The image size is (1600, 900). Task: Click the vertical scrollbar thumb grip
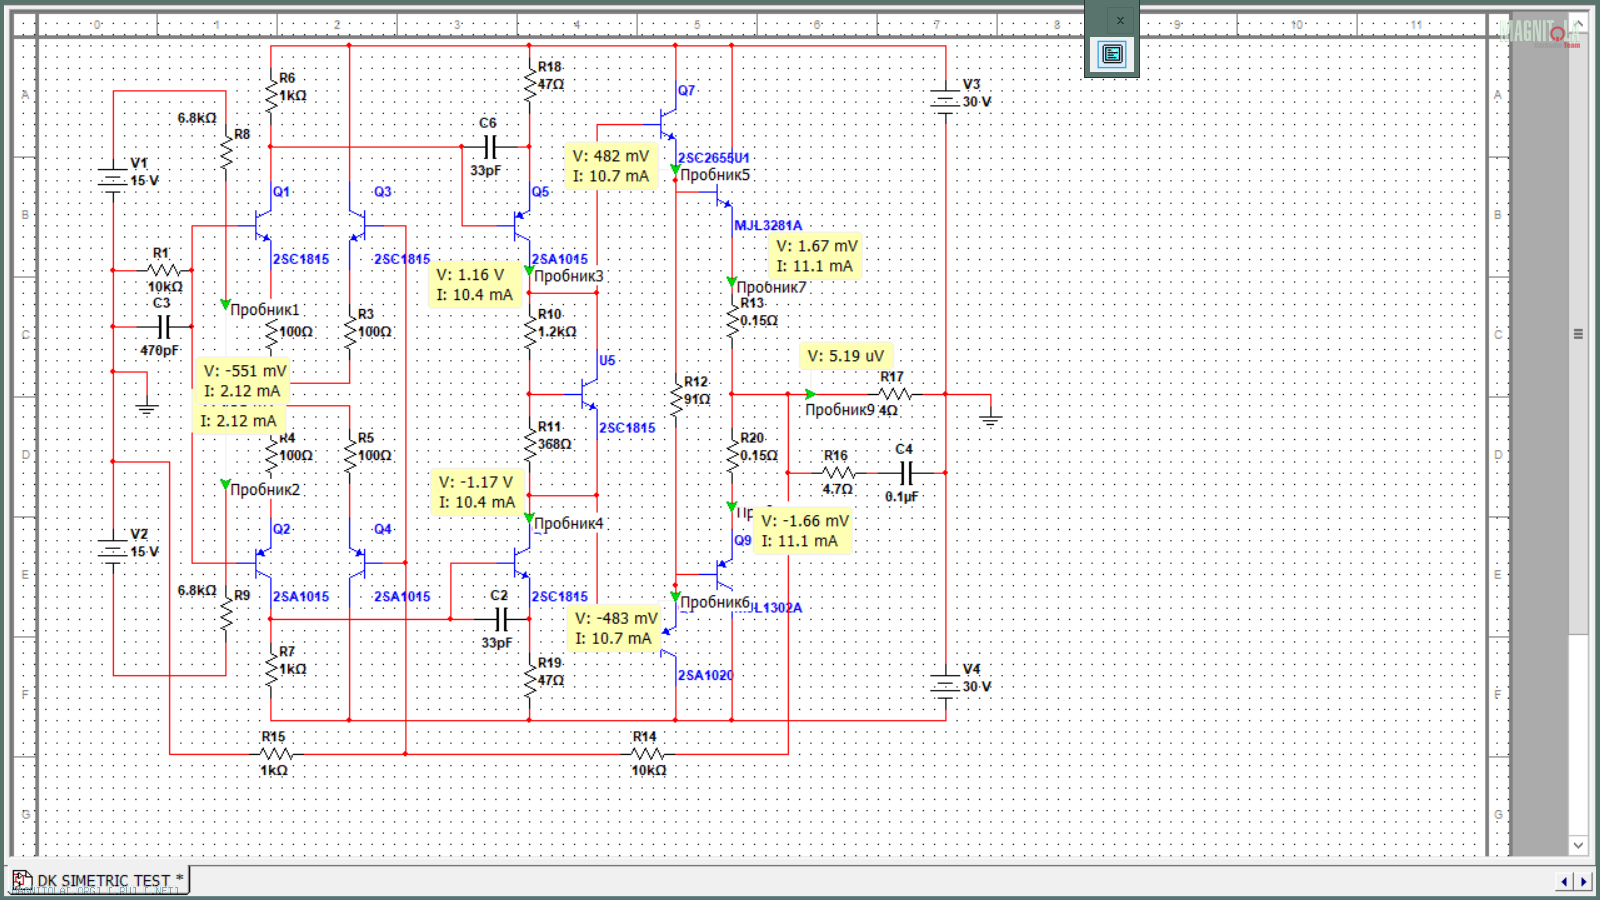[1578, 334]
